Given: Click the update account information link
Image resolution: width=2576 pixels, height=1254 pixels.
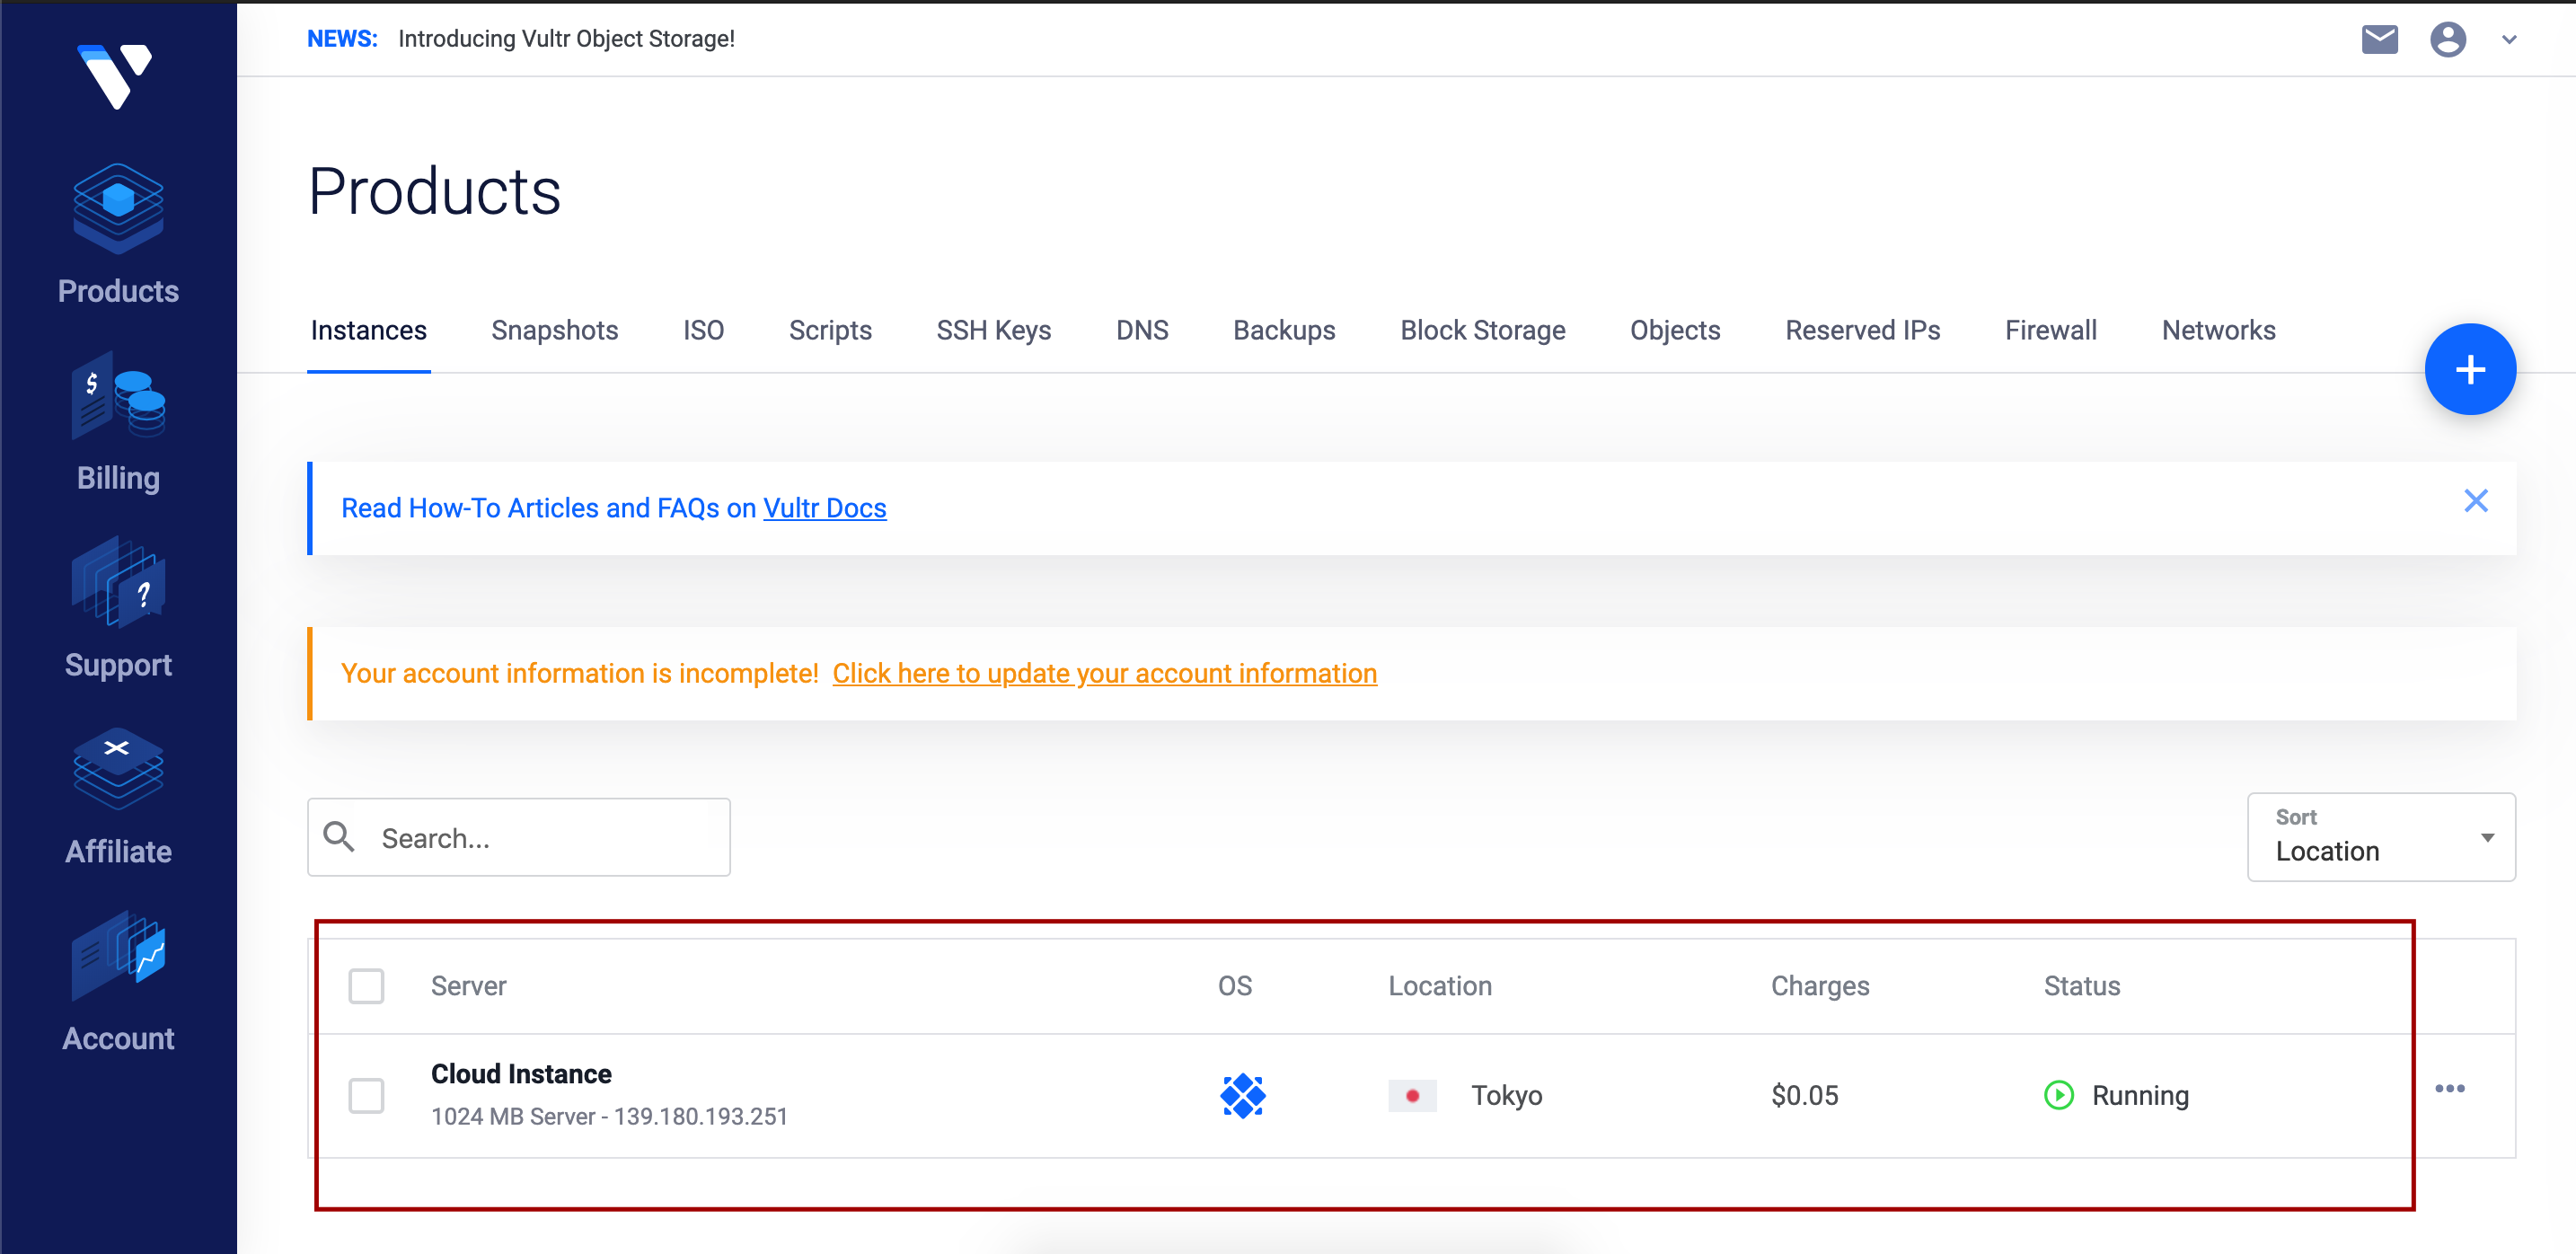Looking at the screenshot, I should pos(1104,673).
